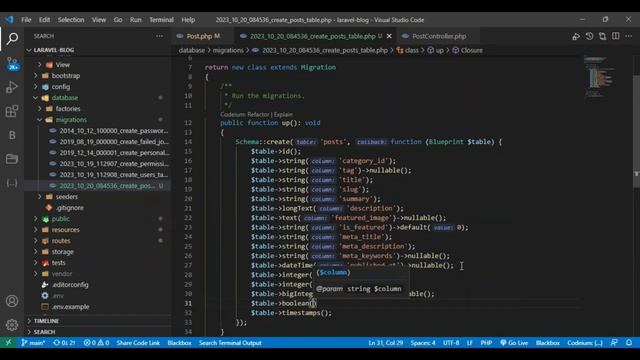640x360 pixels.
Task: Switch to the PostController.php tab
Action: tap(439, 36)
